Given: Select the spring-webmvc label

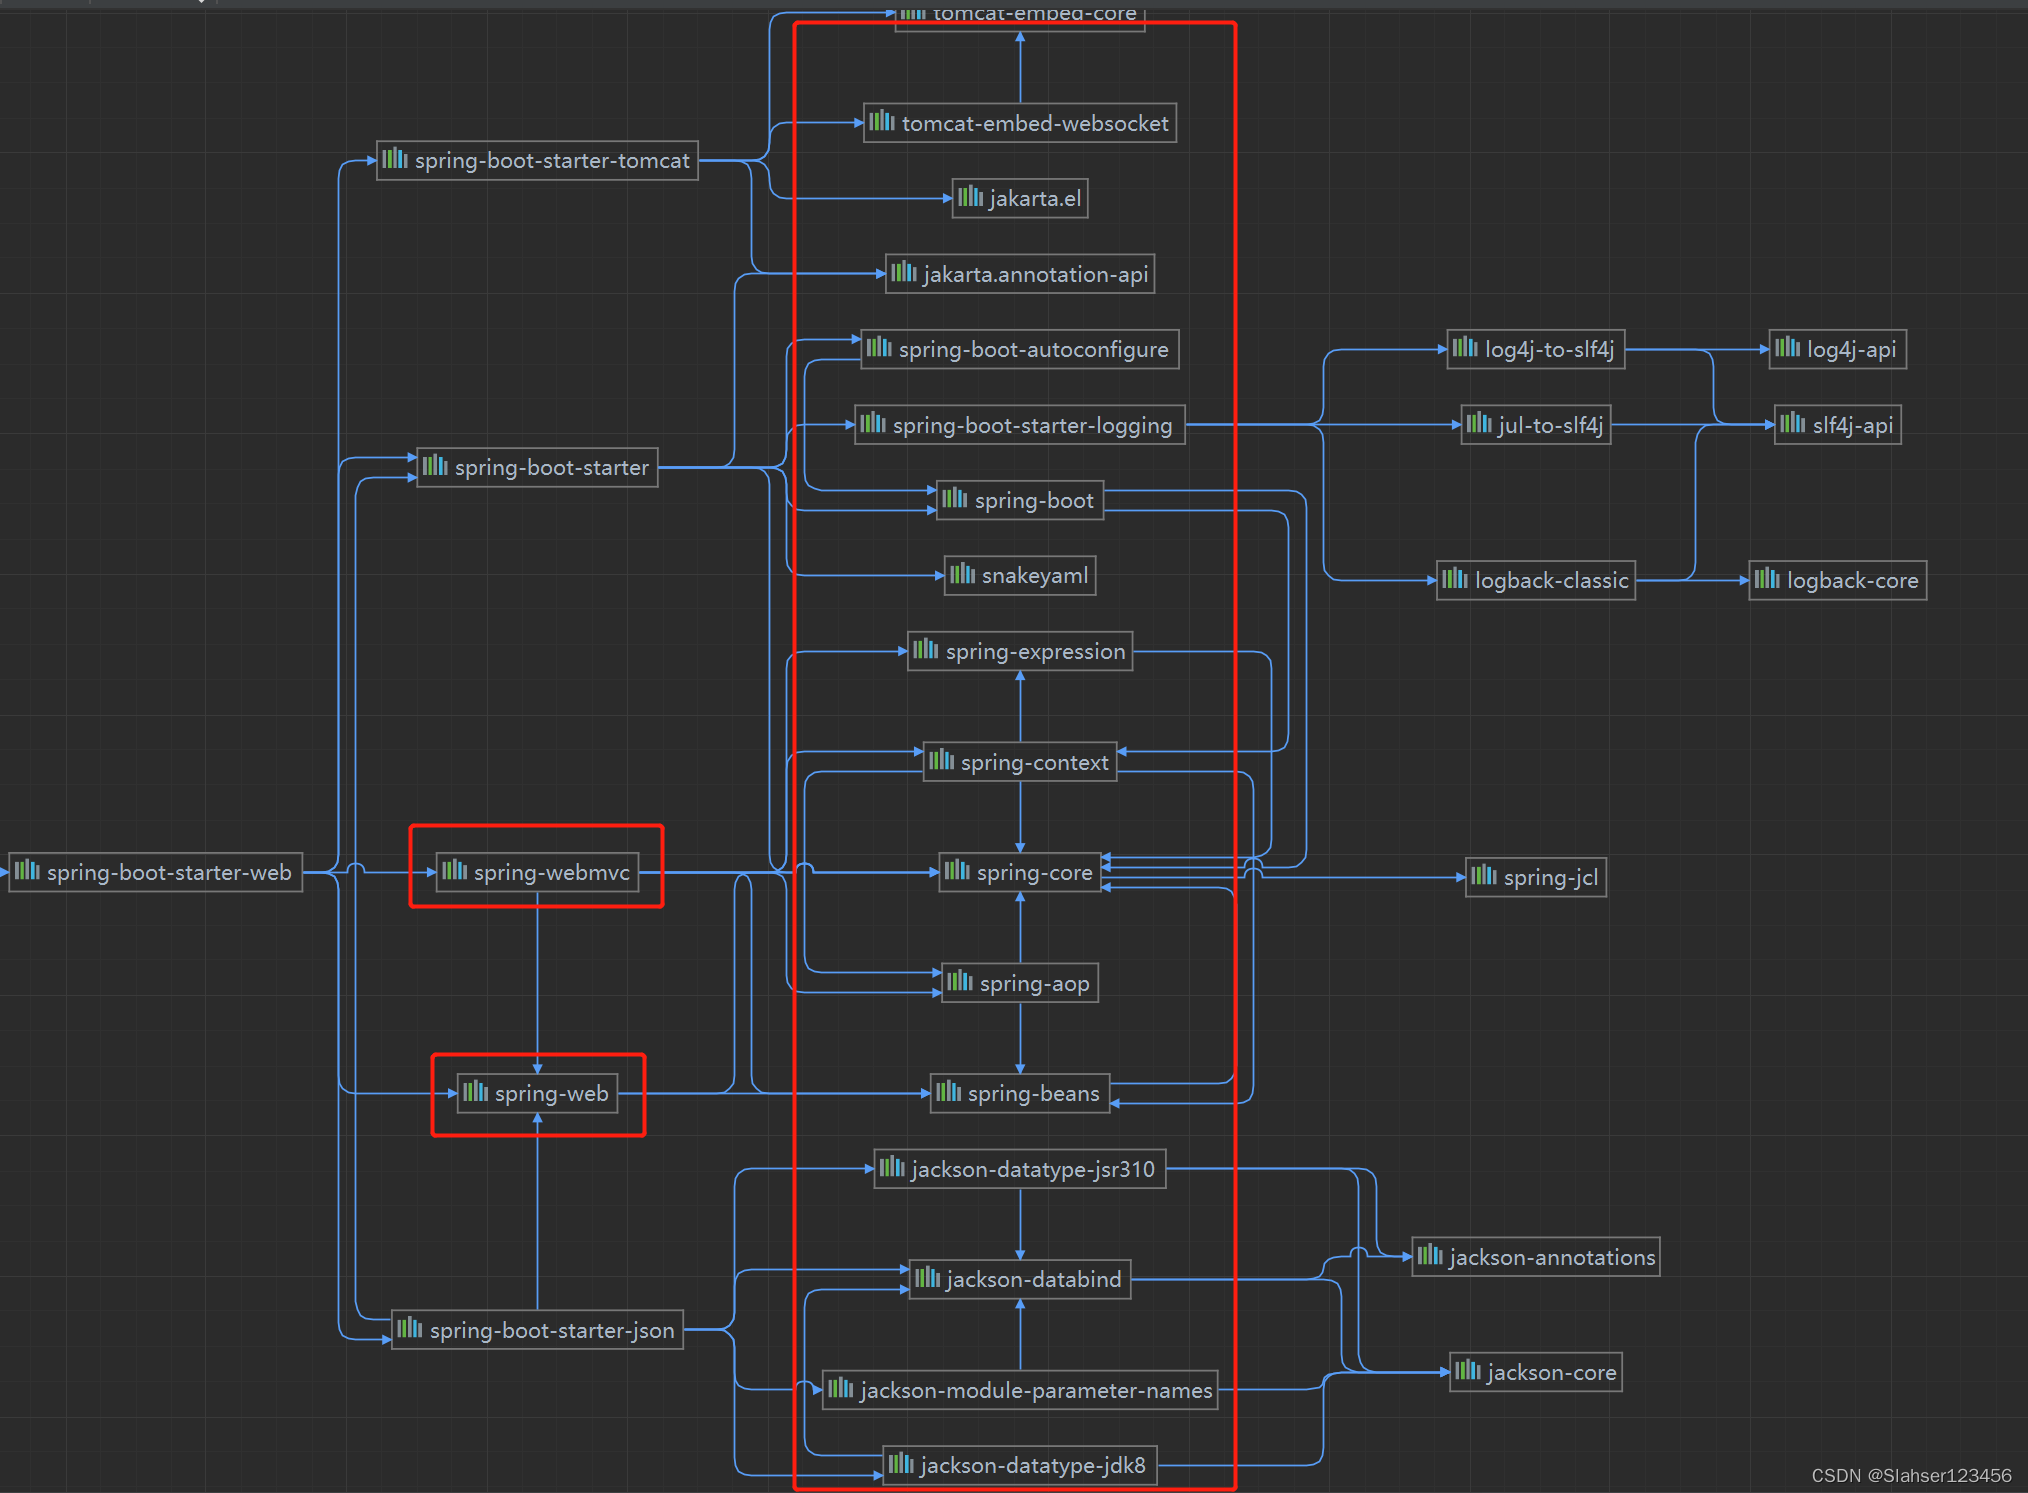Looking at the screenshot, I should click(x=552, y=873).
